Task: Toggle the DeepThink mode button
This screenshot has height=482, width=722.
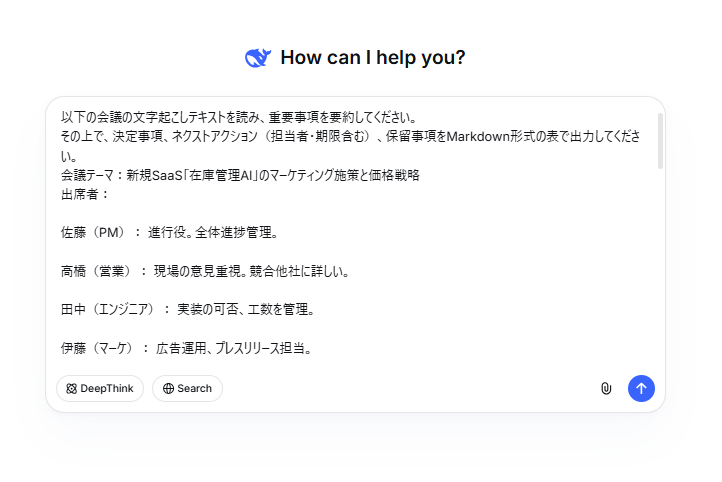Action: 100,388
